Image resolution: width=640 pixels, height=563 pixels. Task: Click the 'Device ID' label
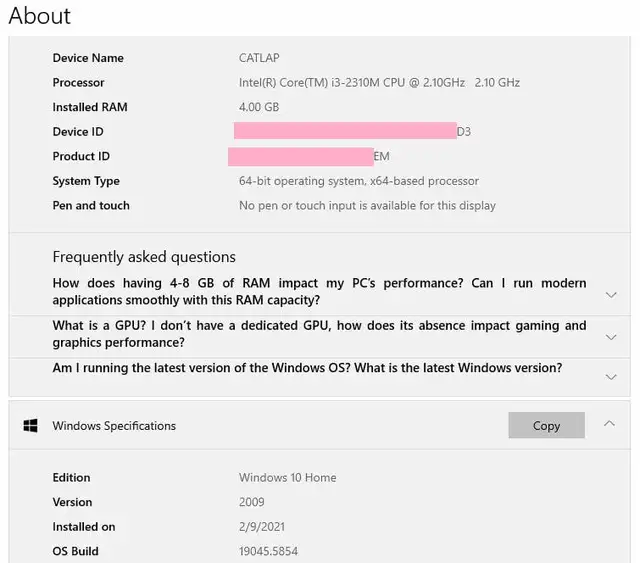point(78,131)
